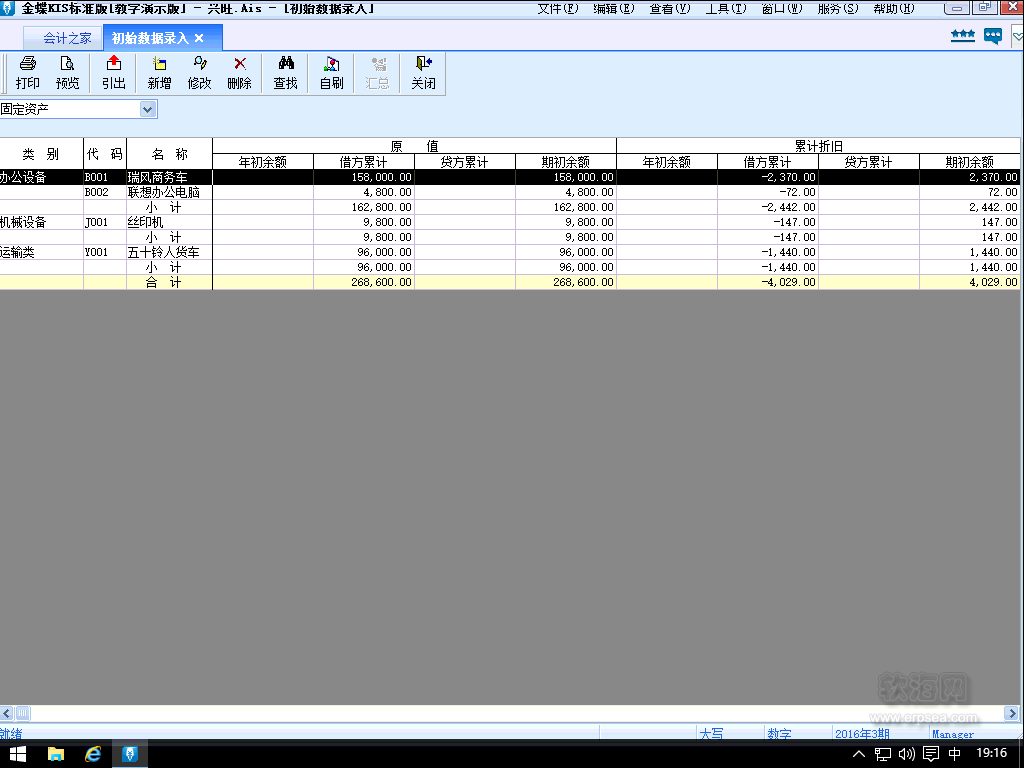Show hidden system tray icons
The width and height of the screenshot is (1024, 768).
(859, 754)
